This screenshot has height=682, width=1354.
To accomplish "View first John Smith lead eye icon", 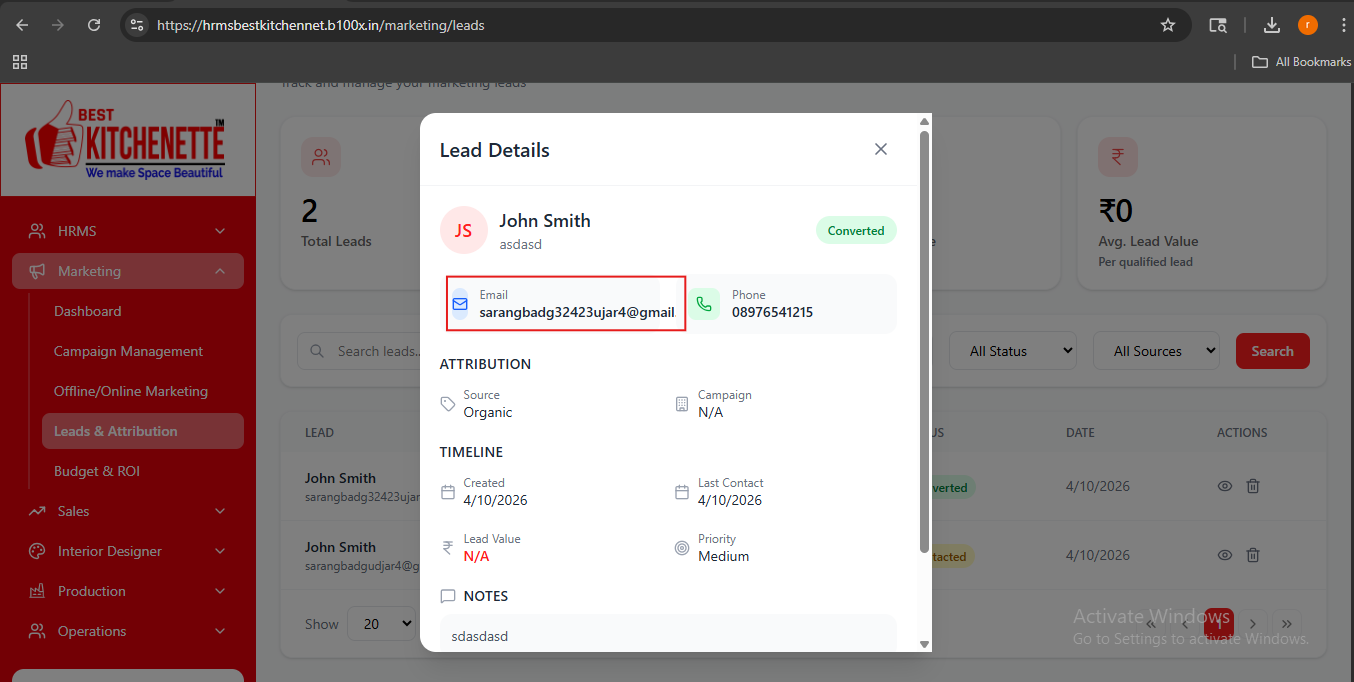I will click(x=1224, y=486).
